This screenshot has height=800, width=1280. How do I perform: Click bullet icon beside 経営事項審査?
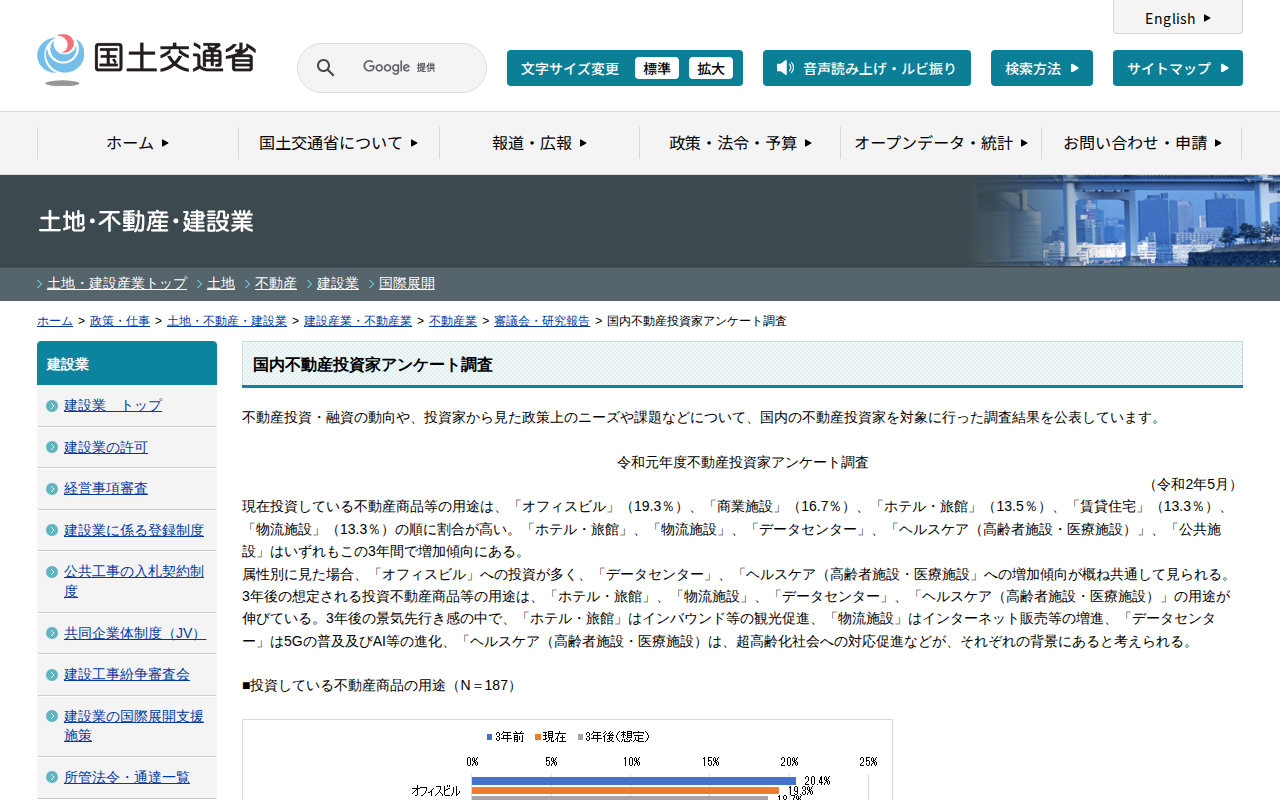click(x=52, y=489)
